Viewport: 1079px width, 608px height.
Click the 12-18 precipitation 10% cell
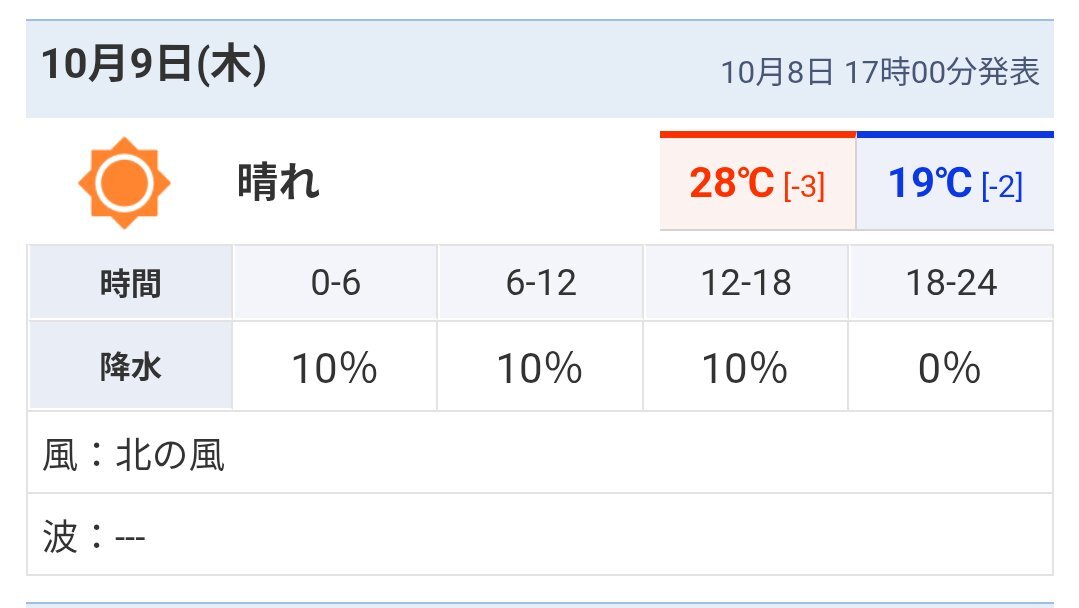tap(745, 370)
